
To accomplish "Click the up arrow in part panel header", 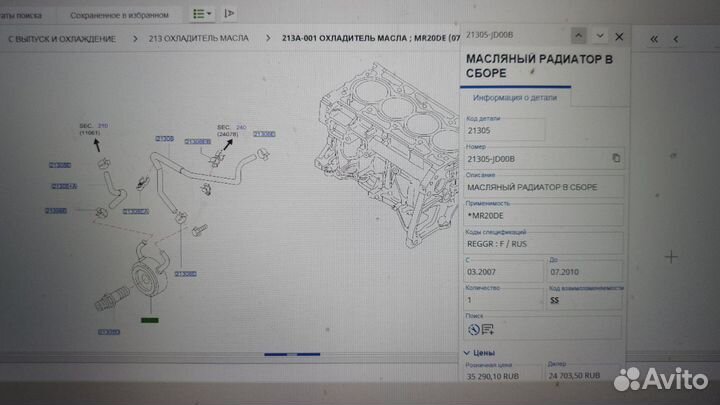I will click(x=573, y=36).
